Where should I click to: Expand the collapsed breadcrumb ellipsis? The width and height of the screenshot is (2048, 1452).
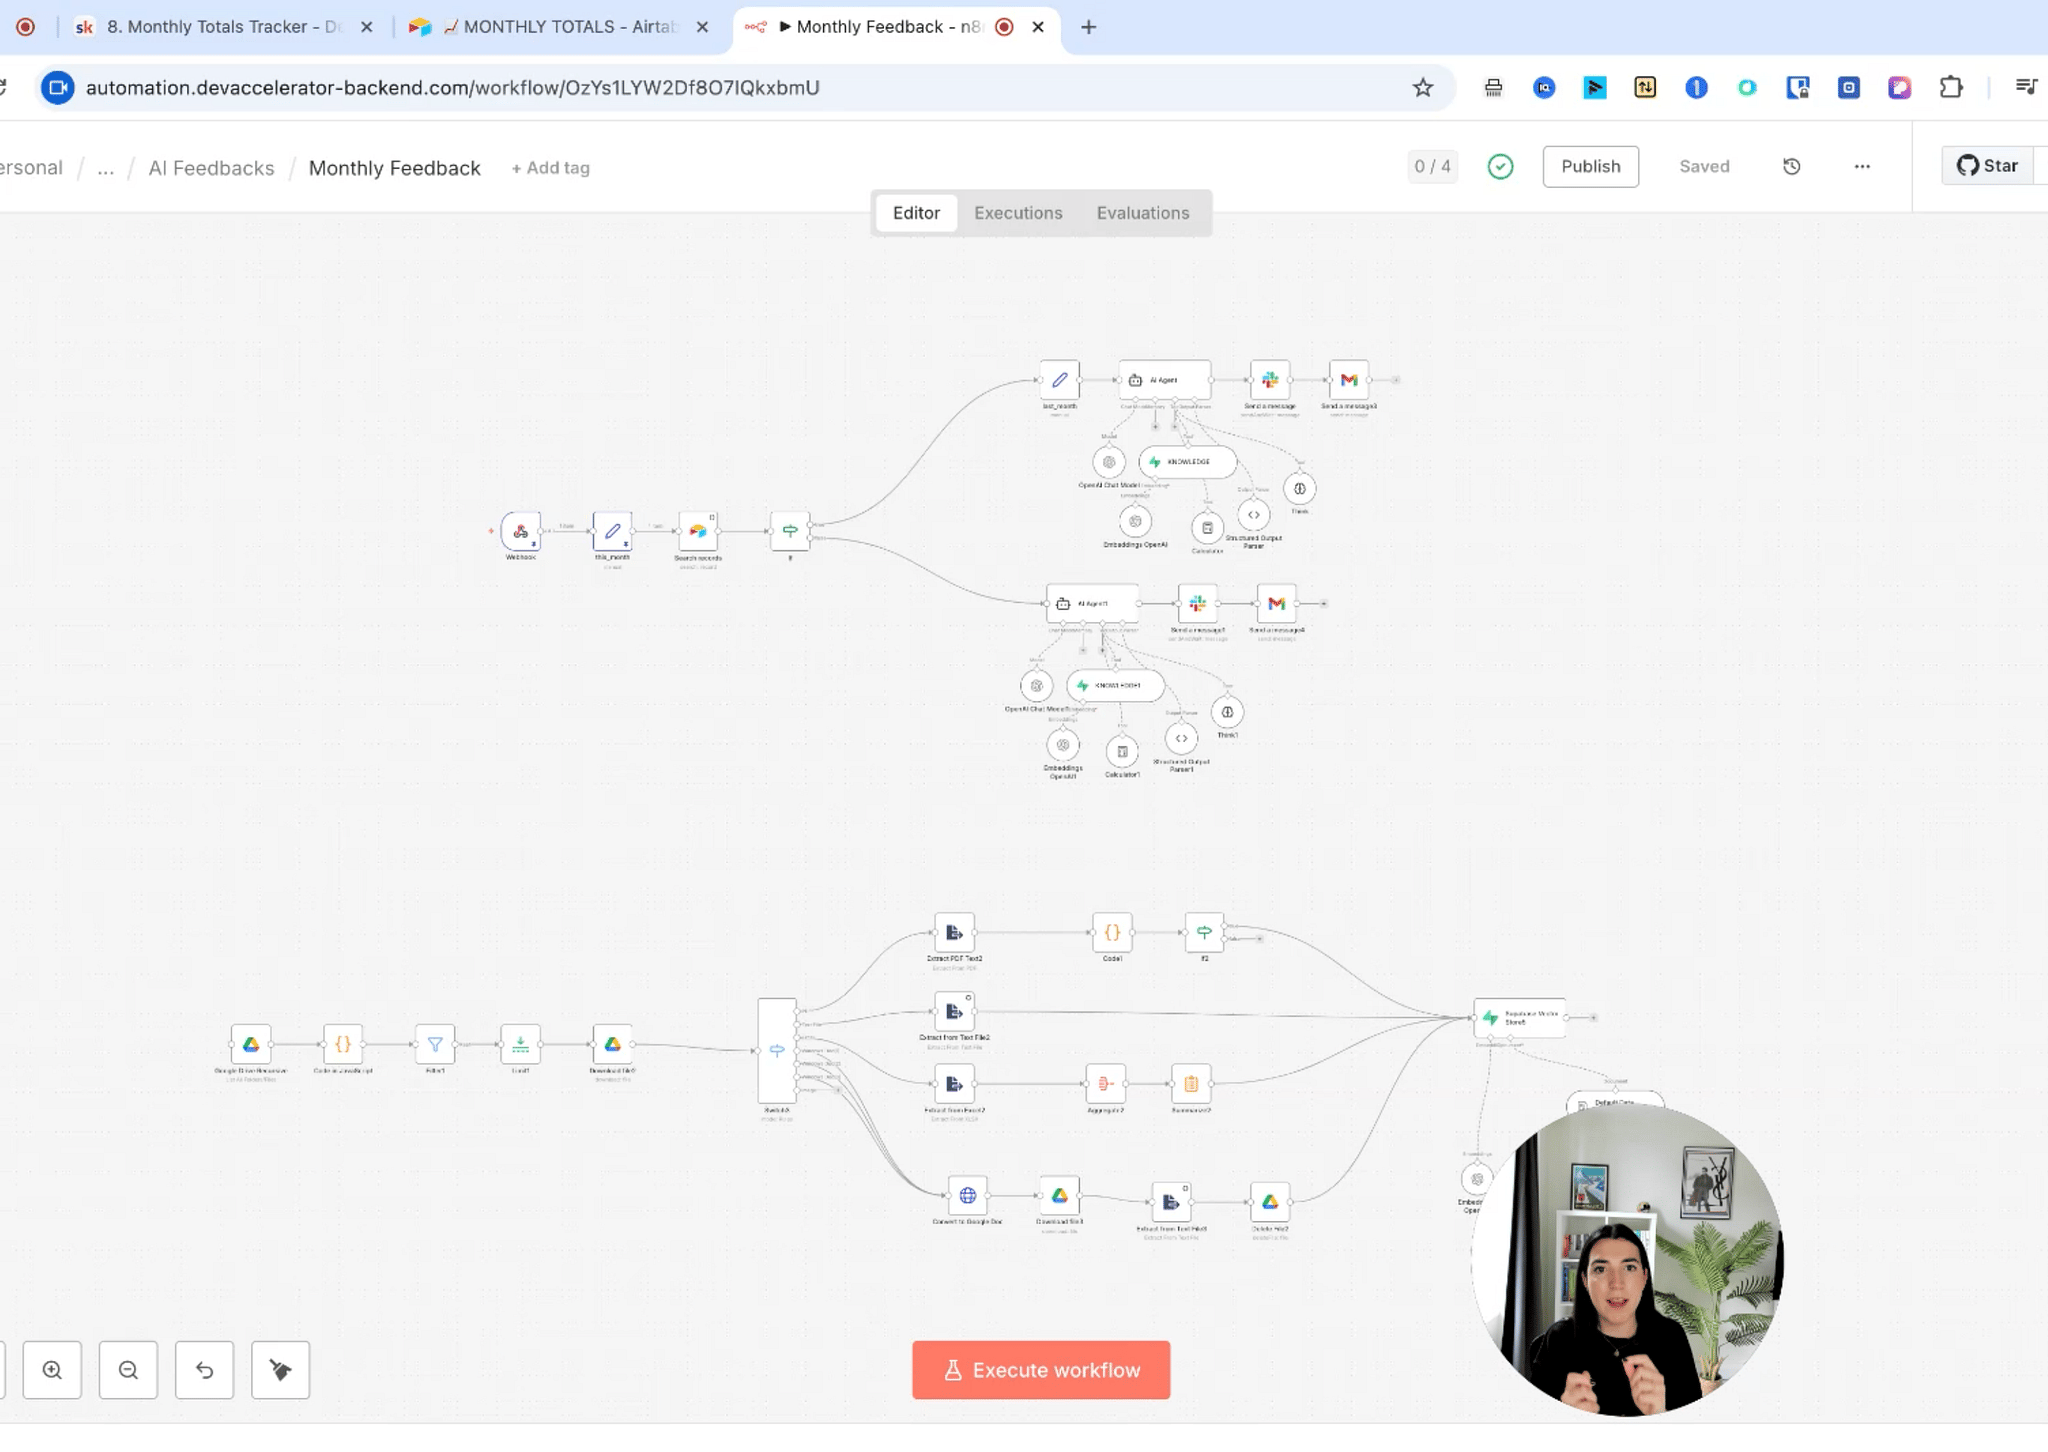point(105,168)
